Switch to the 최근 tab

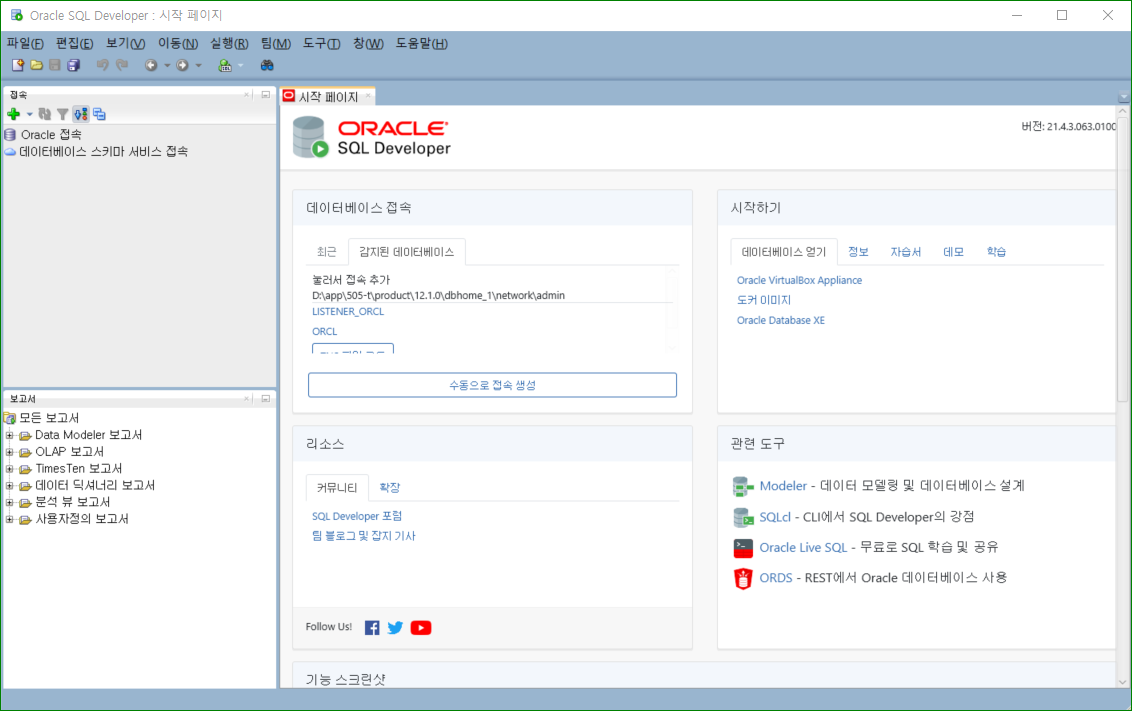[x=326, y=252]
